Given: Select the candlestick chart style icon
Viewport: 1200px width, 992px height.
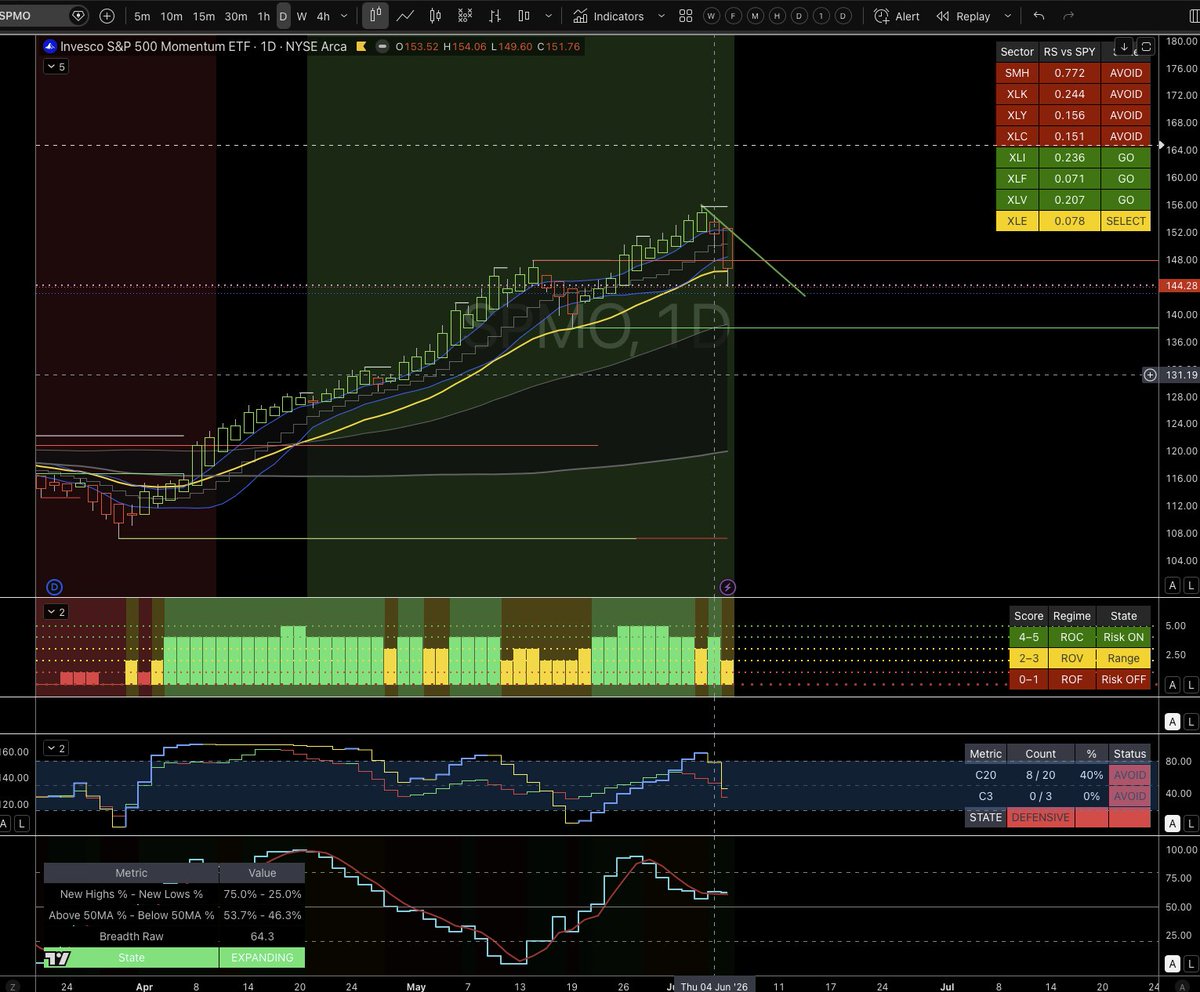Looking at the screenshot, I should 375,16.
